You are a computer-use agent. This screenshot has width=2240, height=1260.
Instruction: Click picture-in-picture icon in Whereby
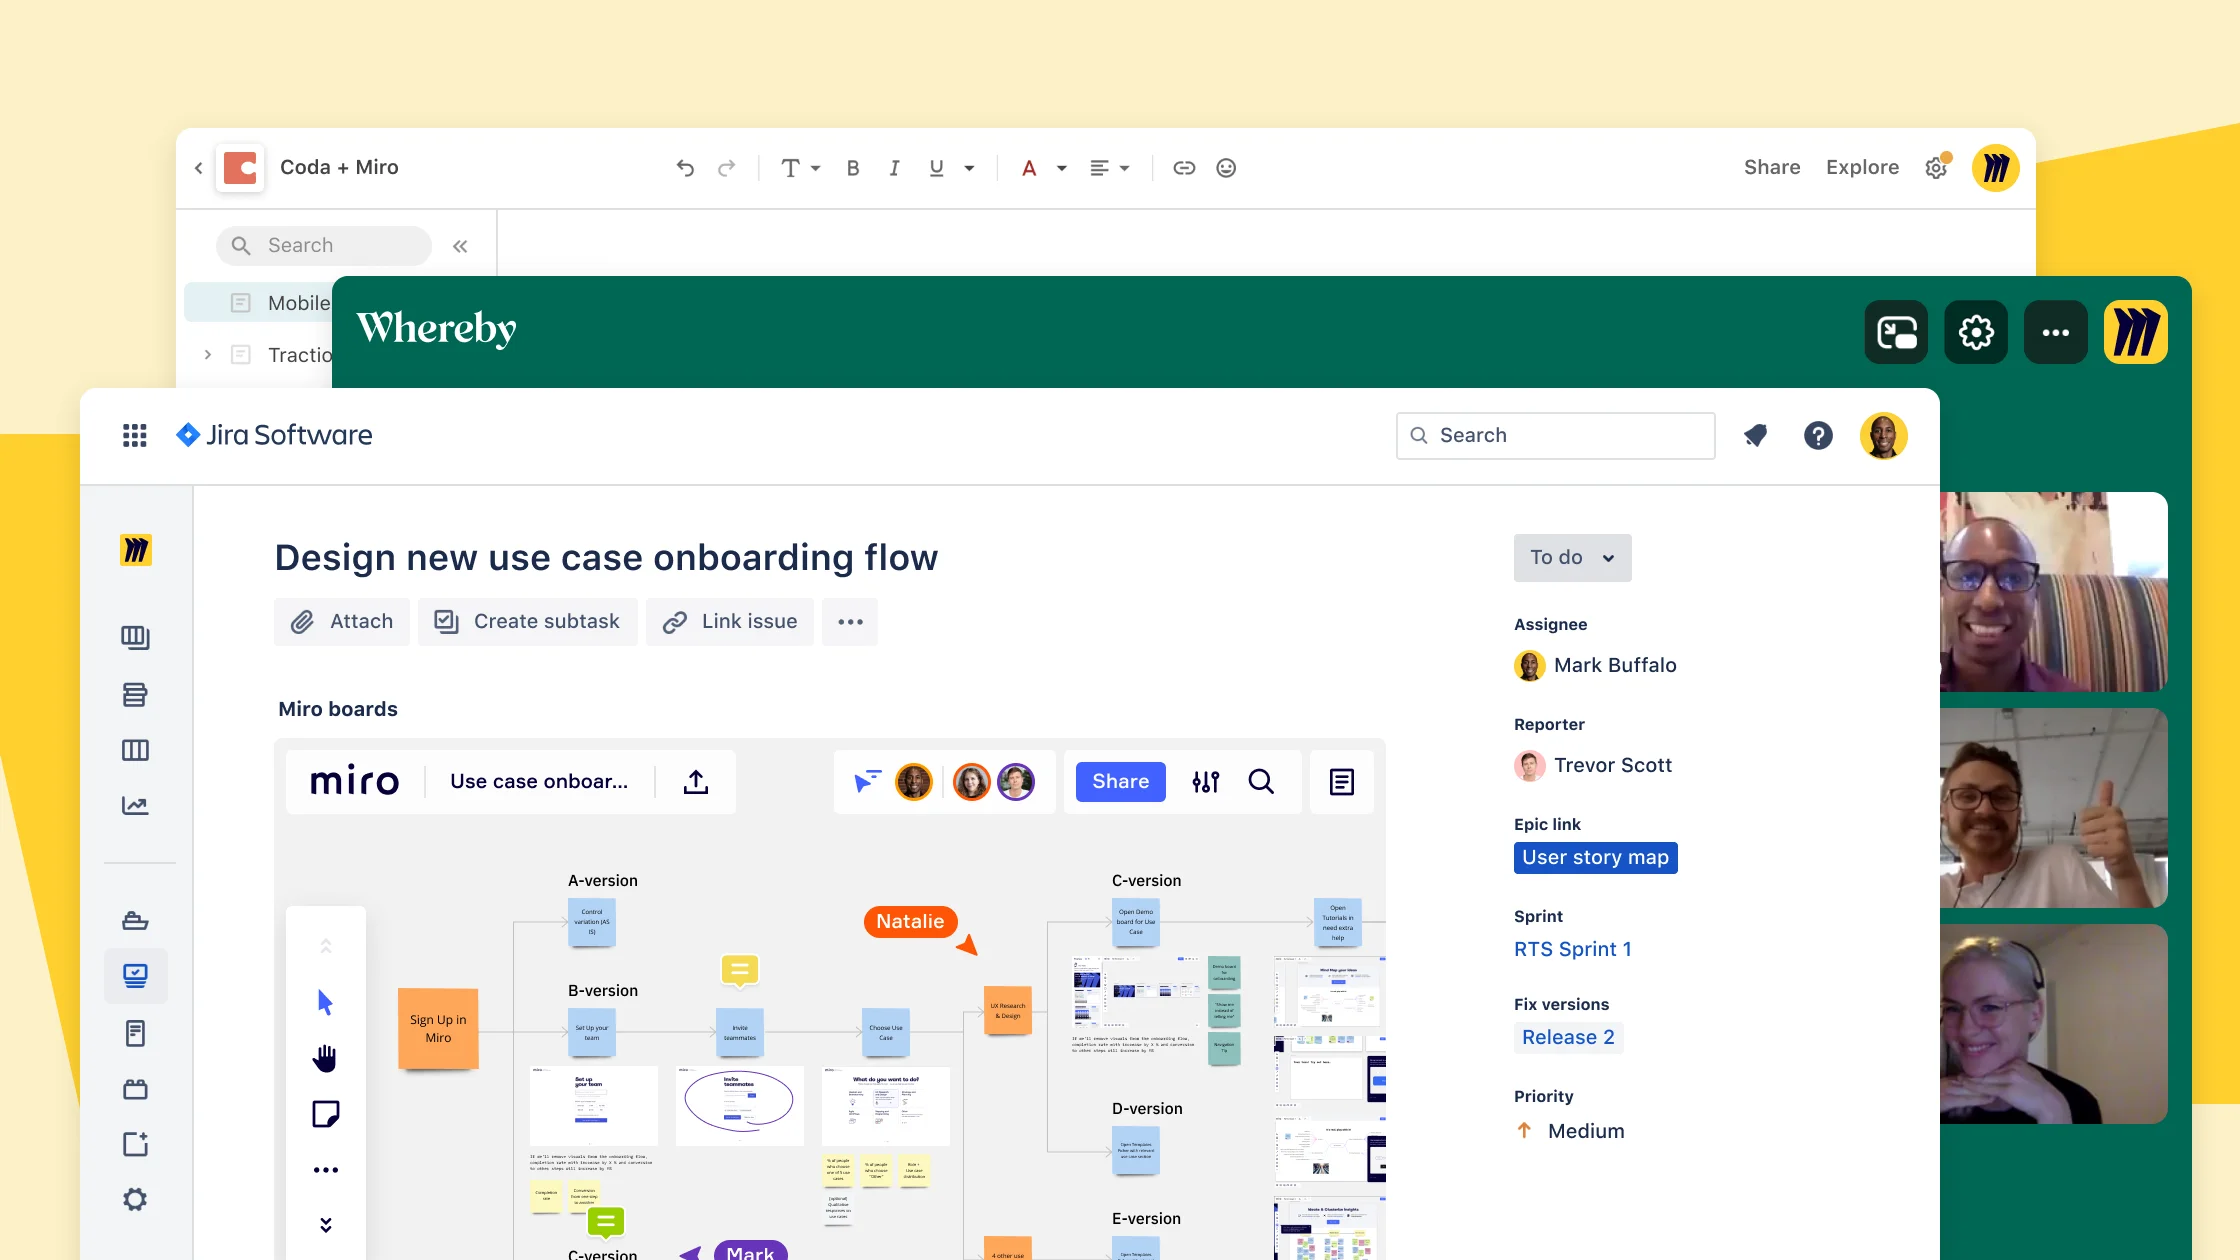point(1896,332)
